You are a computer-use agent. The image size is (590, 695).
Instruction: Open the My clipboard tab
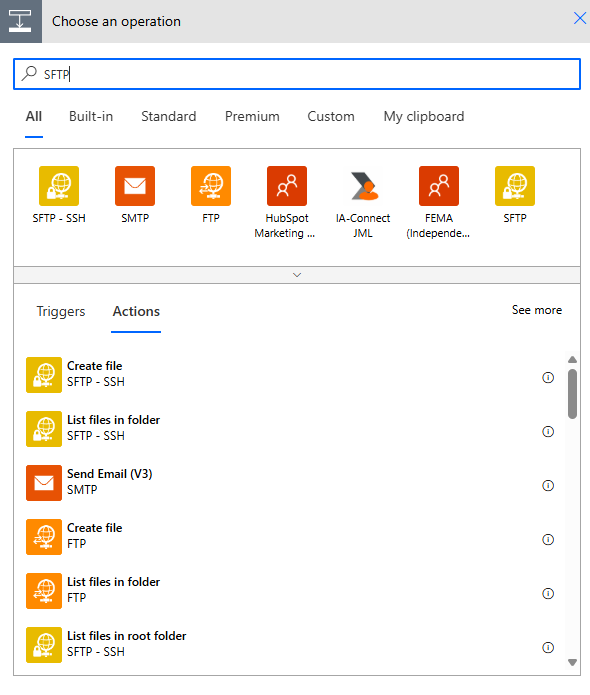pyautogui.click(x=424, y=116)
